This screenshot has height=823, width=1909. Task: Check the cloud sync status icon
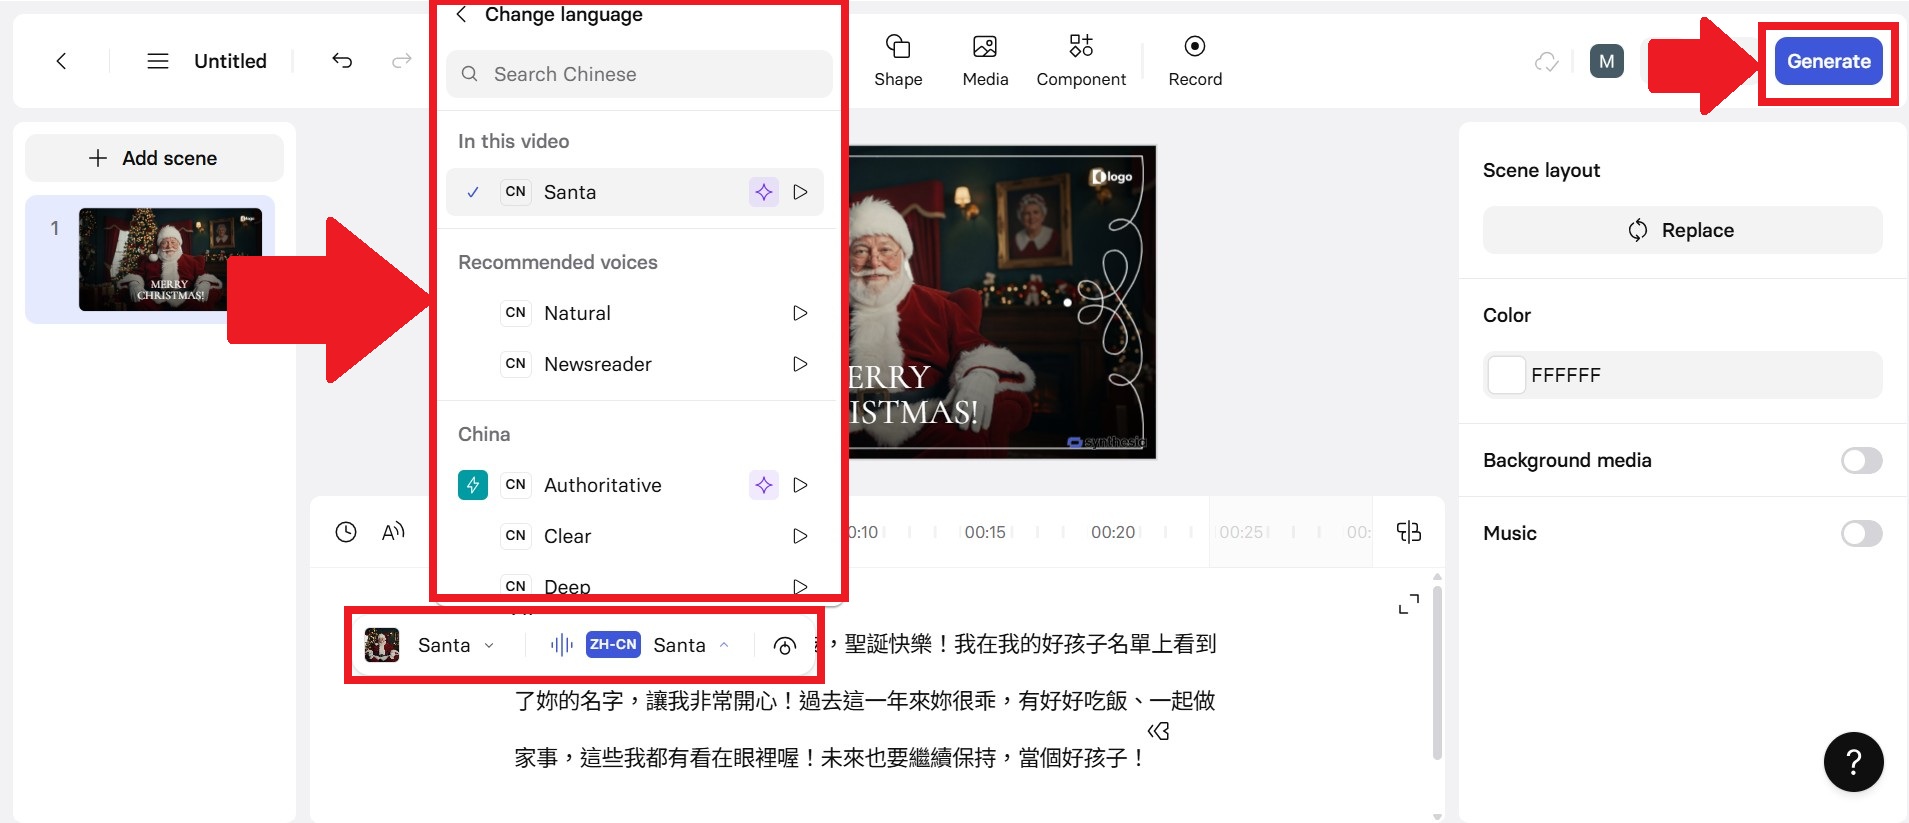pyautogui.click(x=1547, y=62)
